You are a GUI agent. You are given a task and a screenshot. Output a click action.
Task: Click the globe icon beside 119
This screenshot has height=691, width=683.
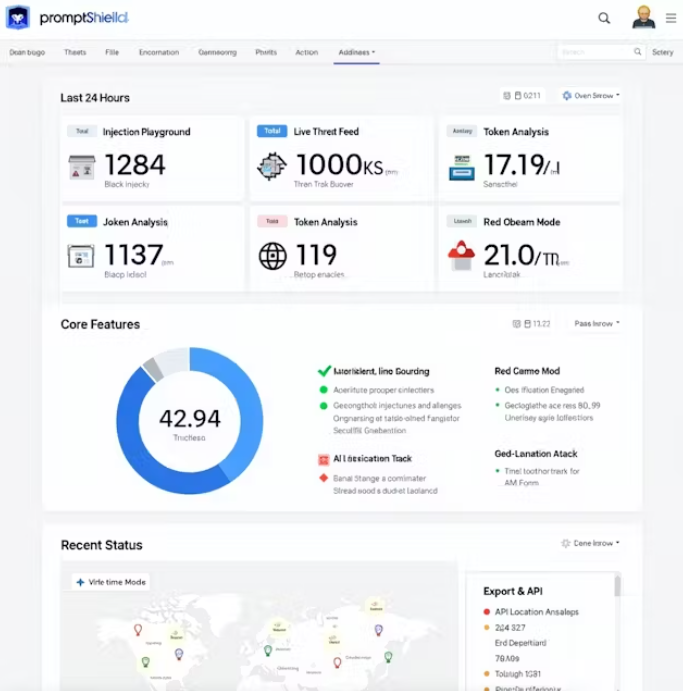[272, 256]
